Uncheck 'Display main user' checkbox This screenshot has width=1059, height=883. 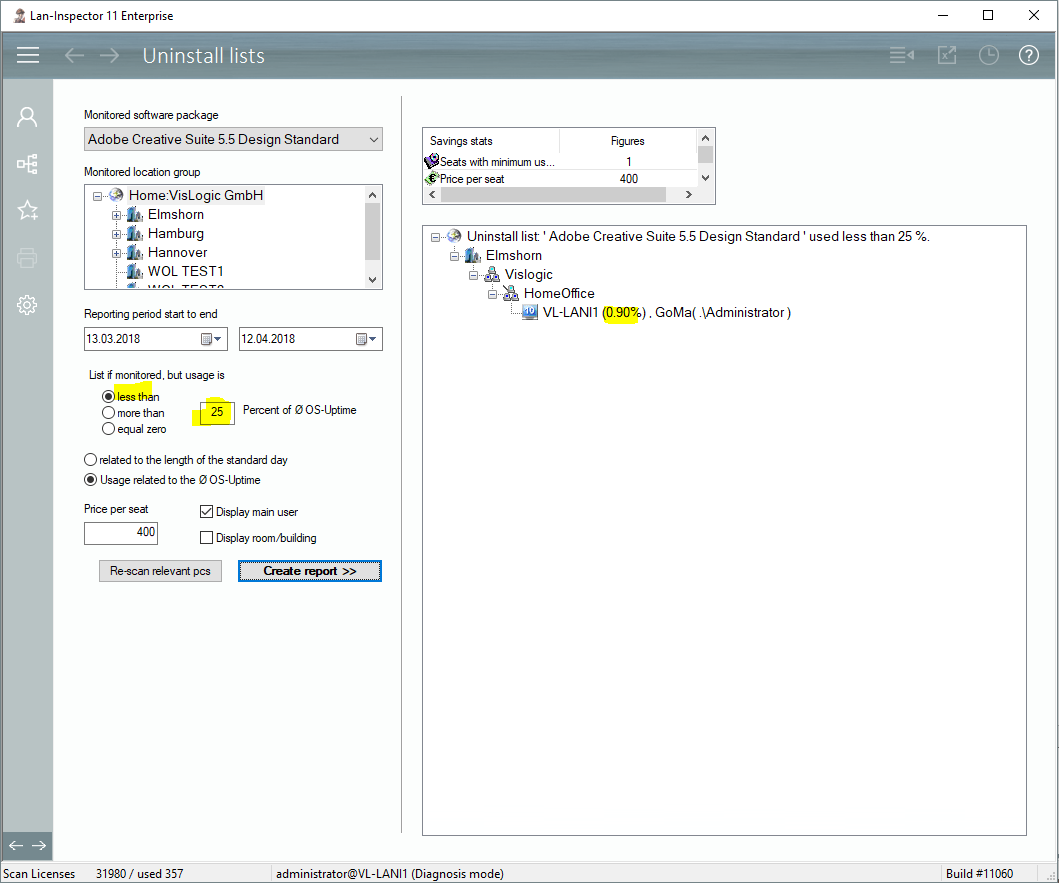207,512
